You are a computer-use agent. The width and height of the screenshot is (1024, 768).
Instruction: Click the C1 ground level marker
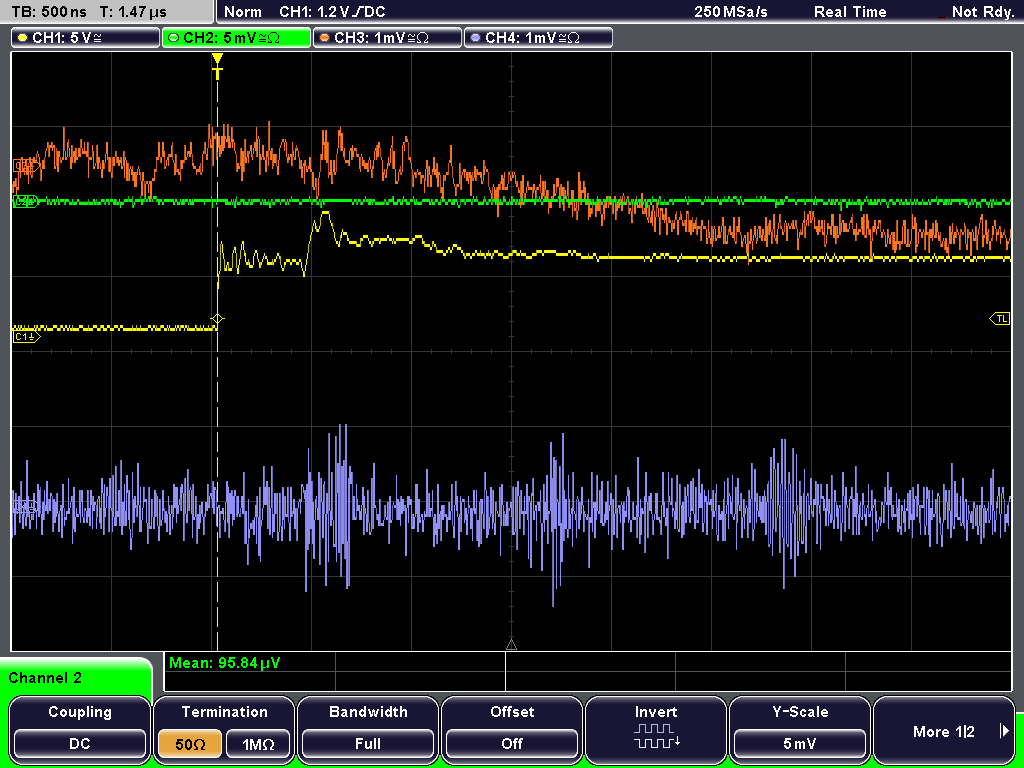click(27, 337)
